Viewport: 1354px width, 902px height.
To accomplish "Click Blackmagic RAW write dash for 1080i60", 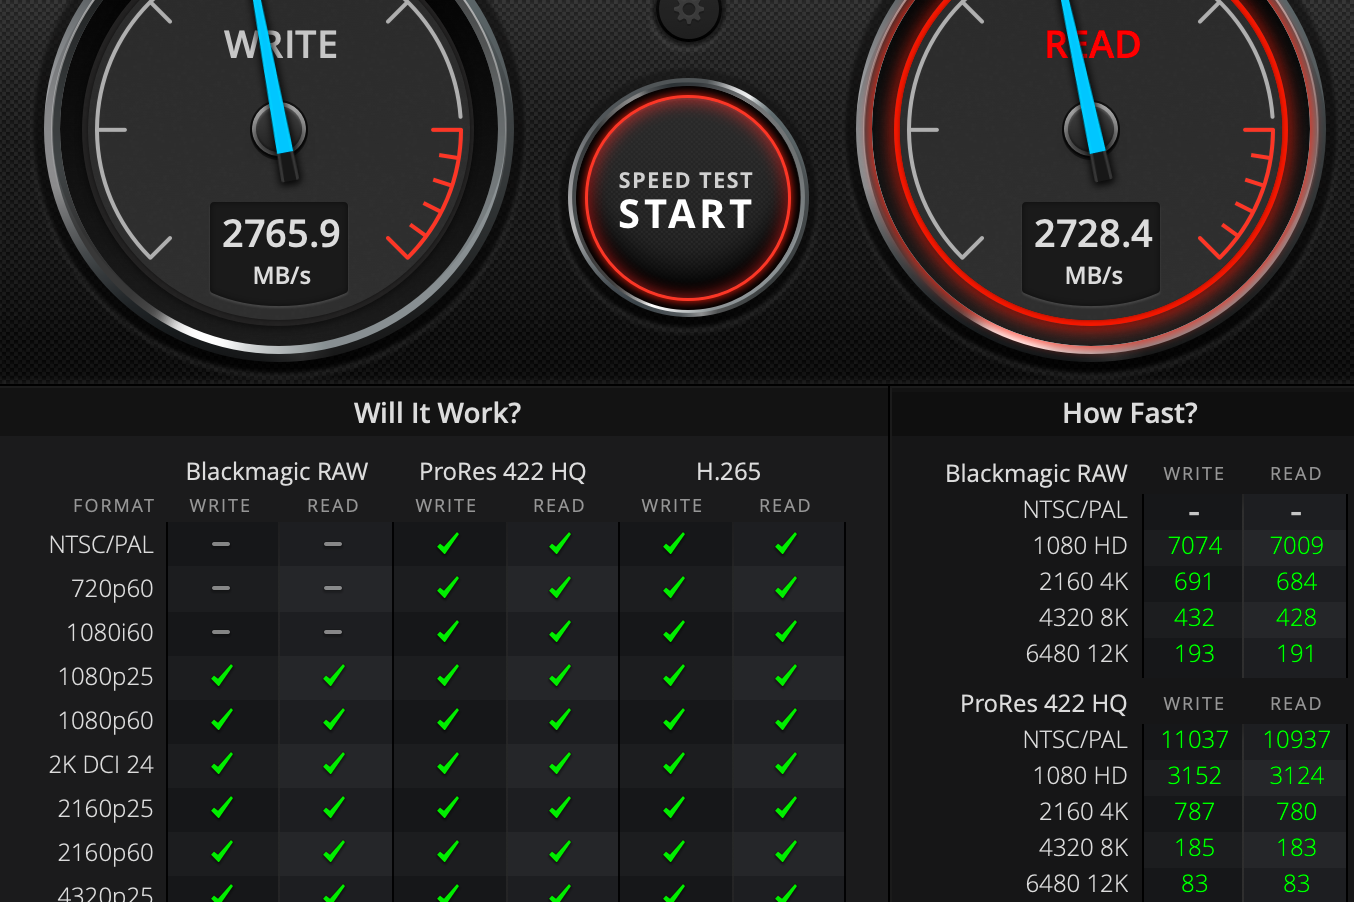I will 221,632.
